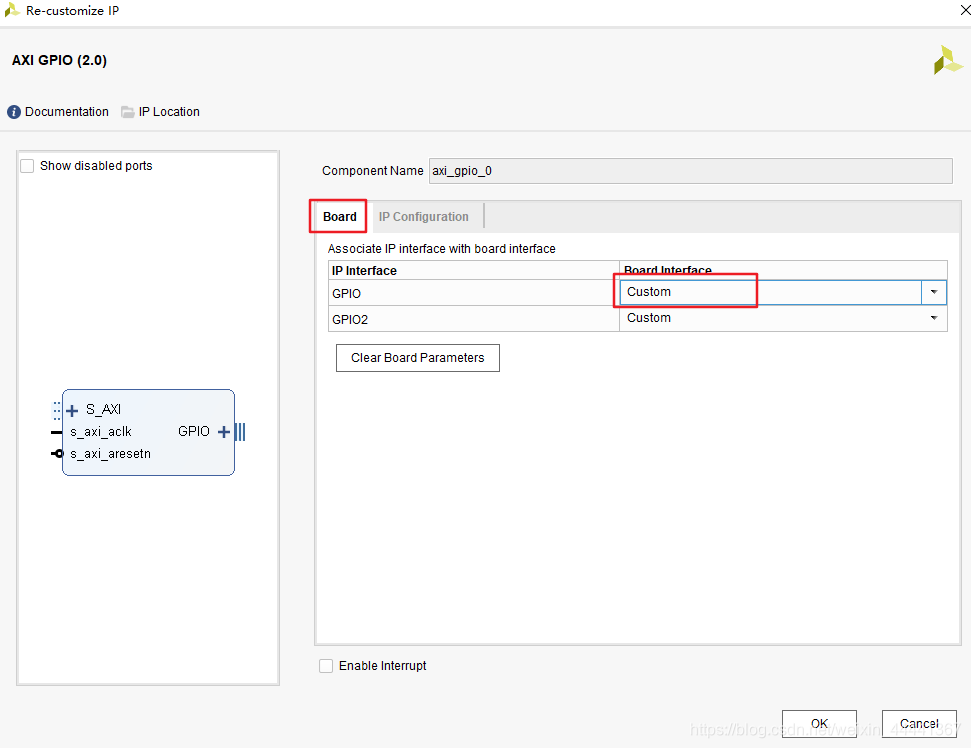971x748 pixels.
Task: Click the Vivado logo in title bar
Action: pyautogui.click(x=12, y=10)
